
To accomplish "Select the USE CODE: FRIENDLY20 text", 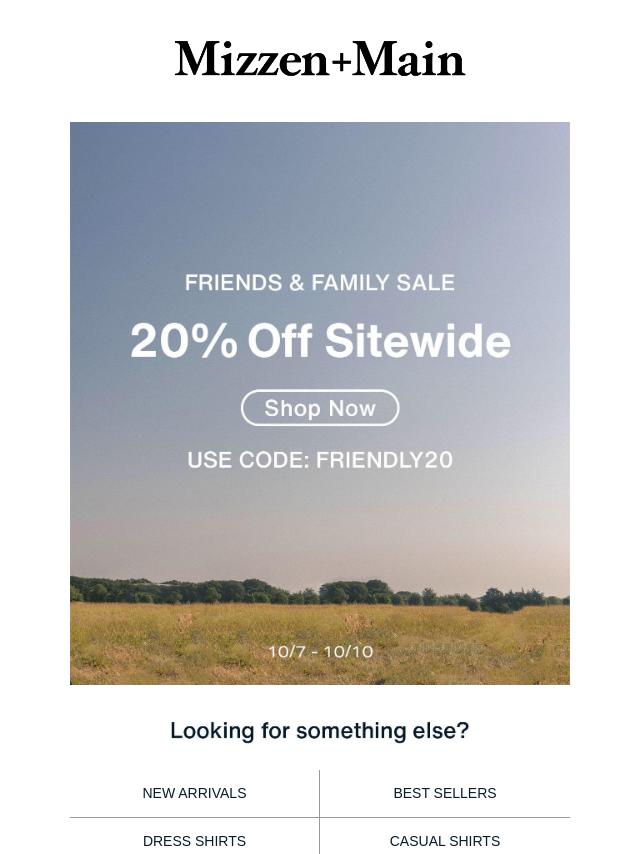I will [320, 460].
